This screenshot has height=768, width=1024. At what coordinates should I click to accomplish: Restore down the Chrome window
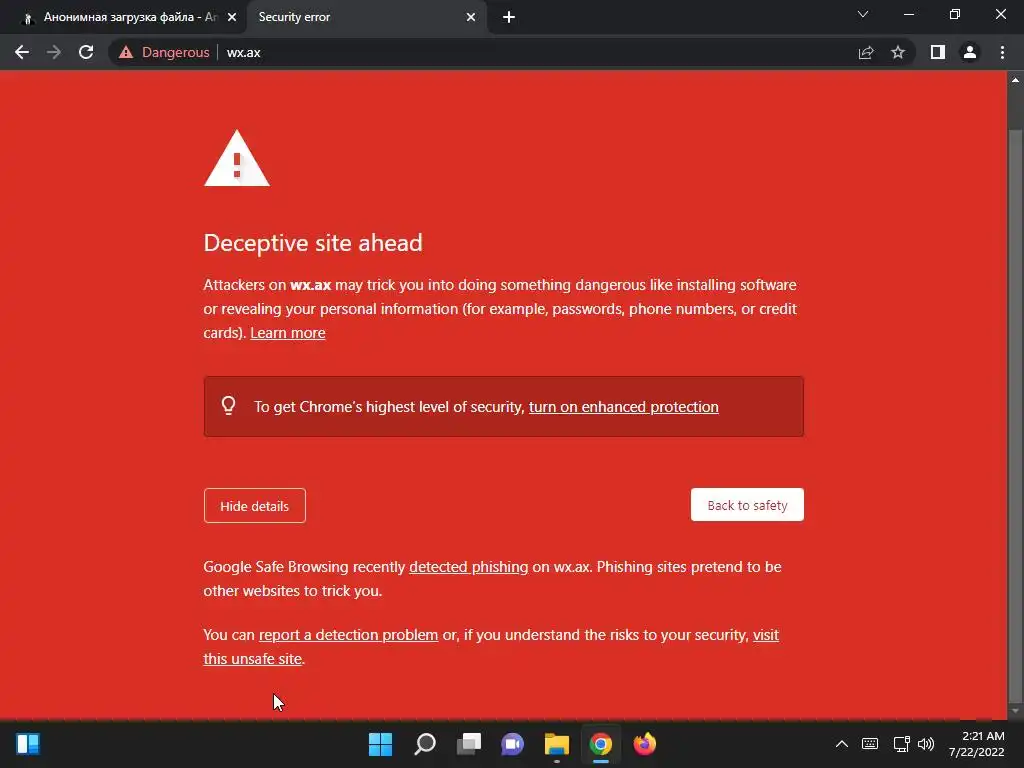coord(955,14)
